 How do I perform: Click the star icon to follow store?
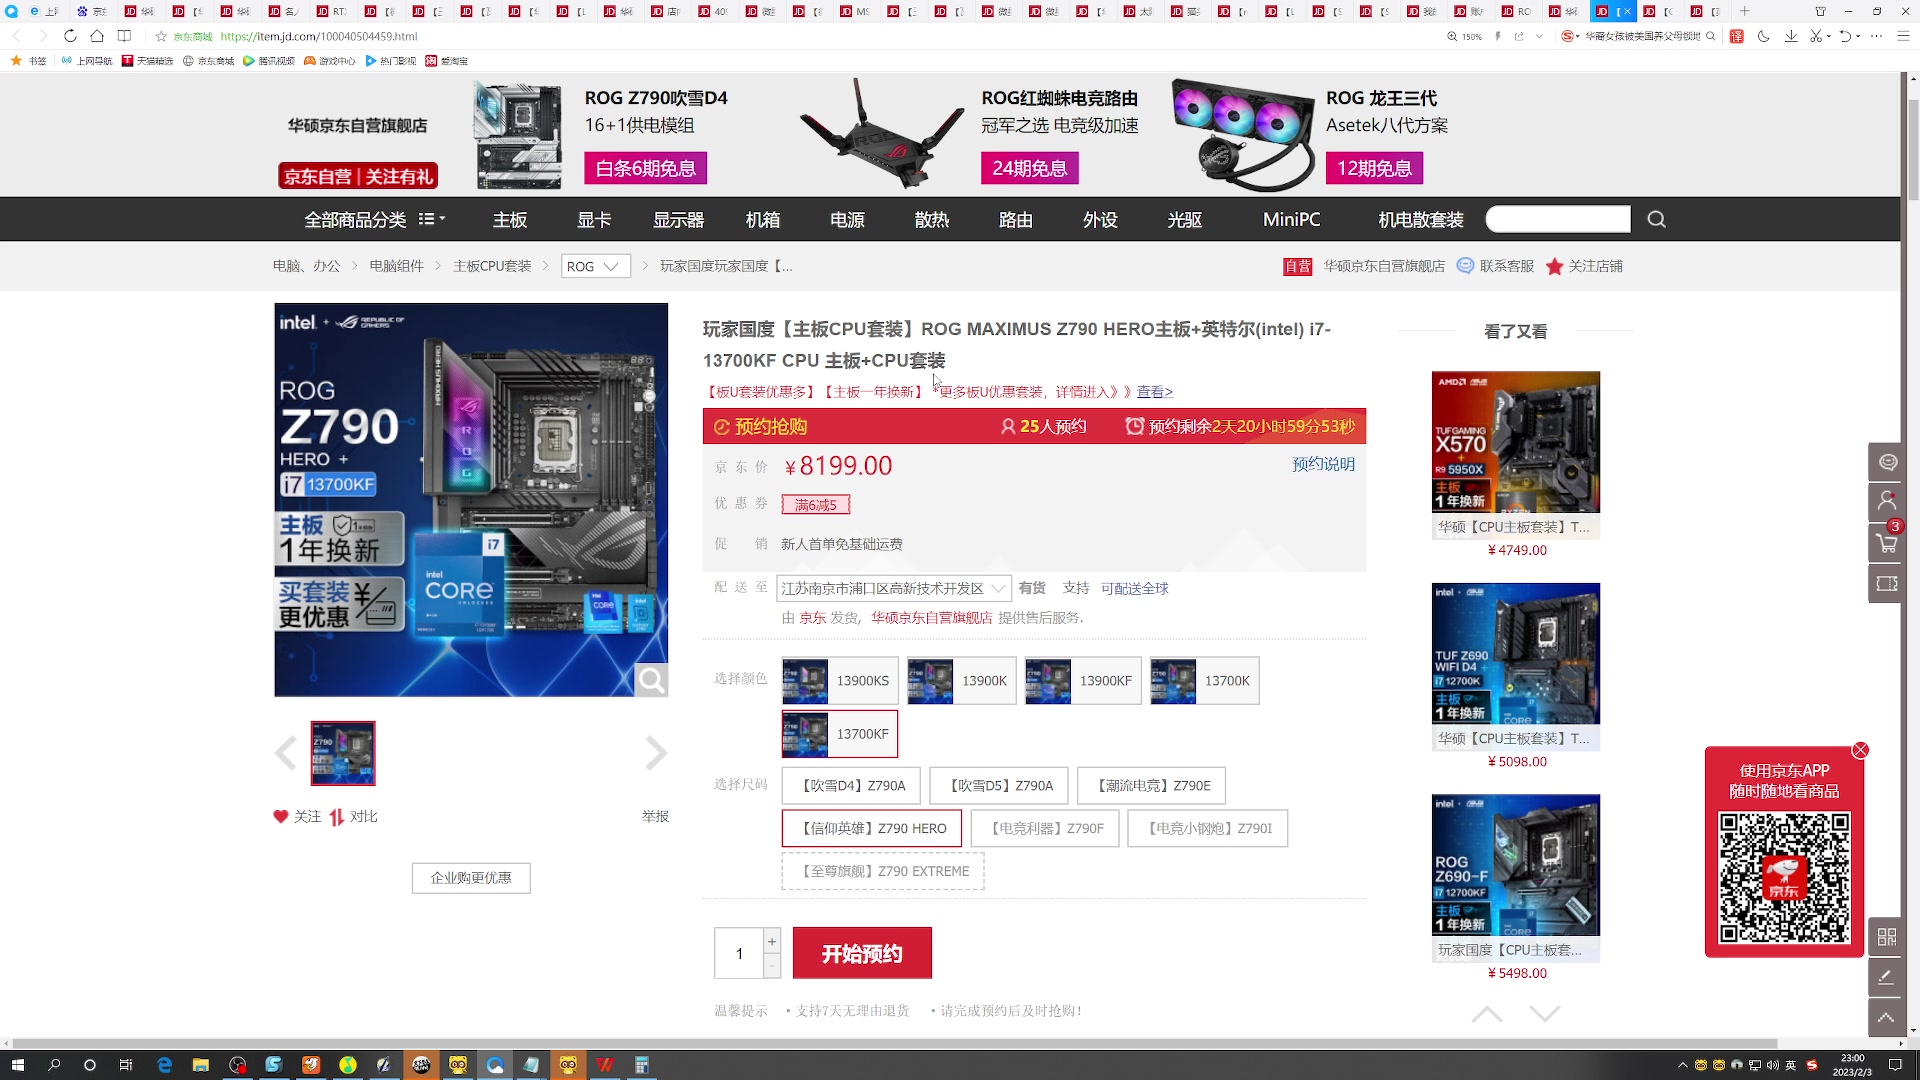1554,267
